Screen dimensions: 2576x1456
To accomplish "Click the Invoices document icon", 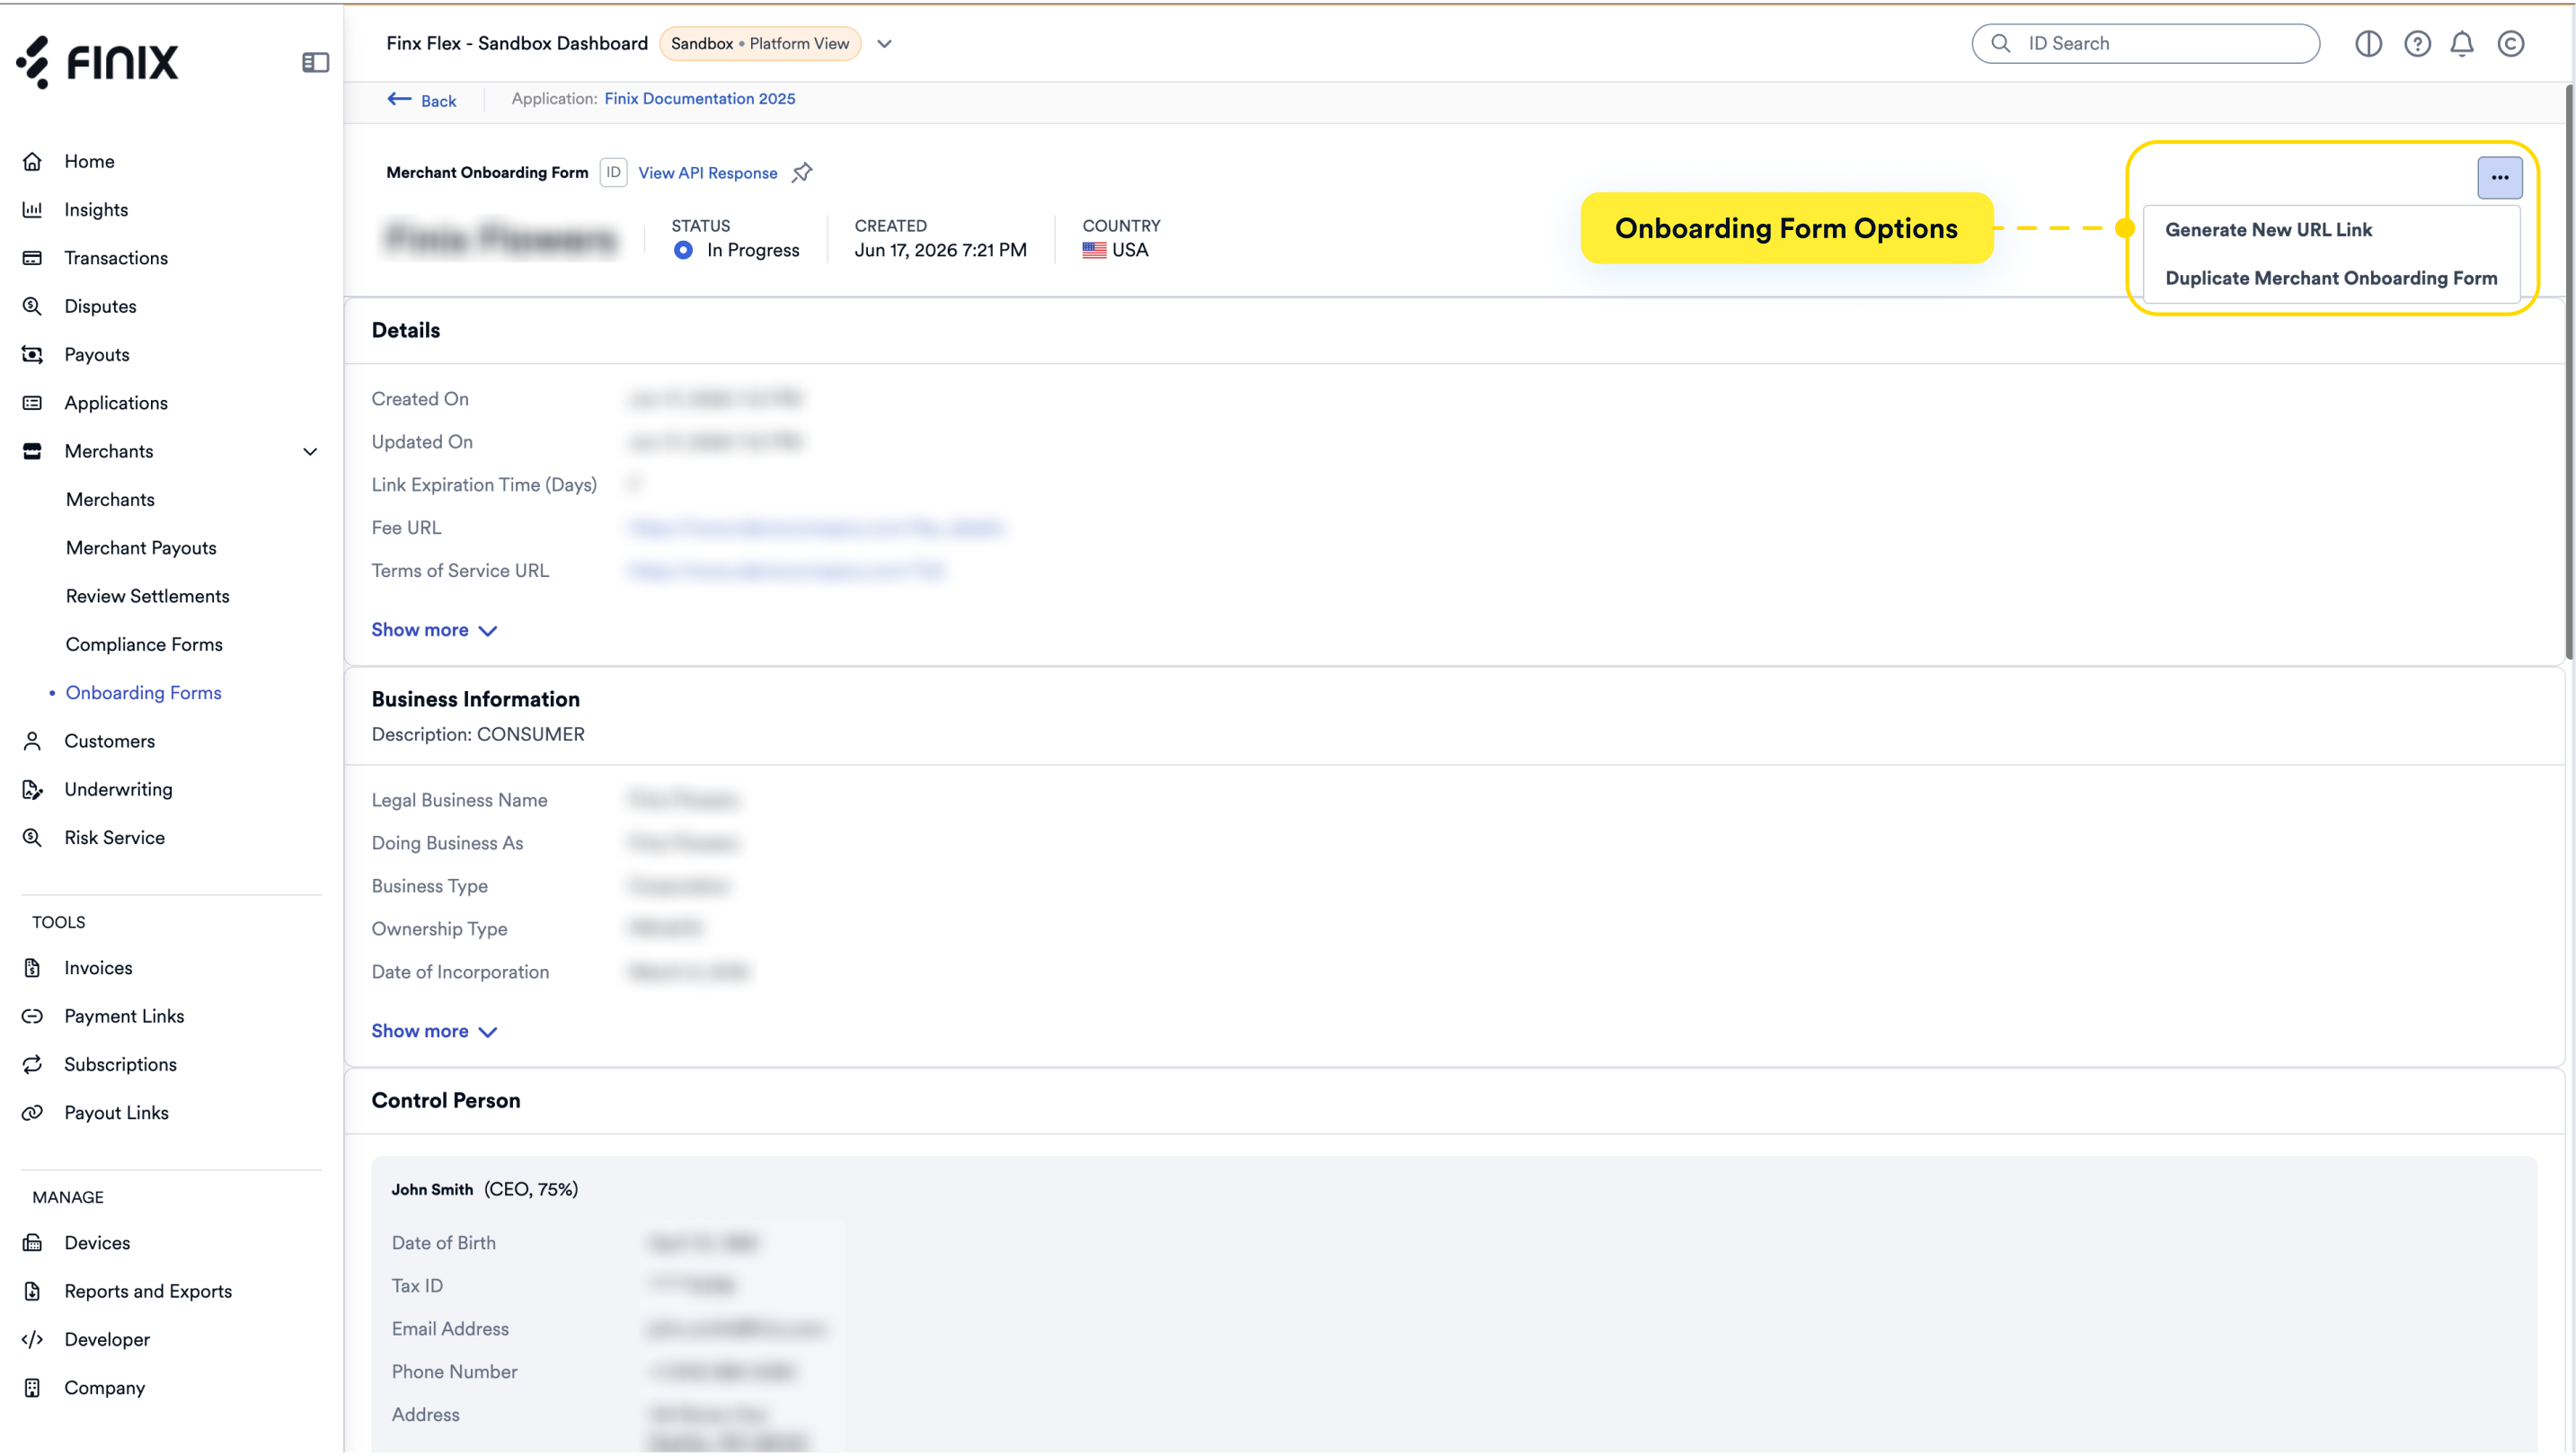I will [x=32, y=968].
